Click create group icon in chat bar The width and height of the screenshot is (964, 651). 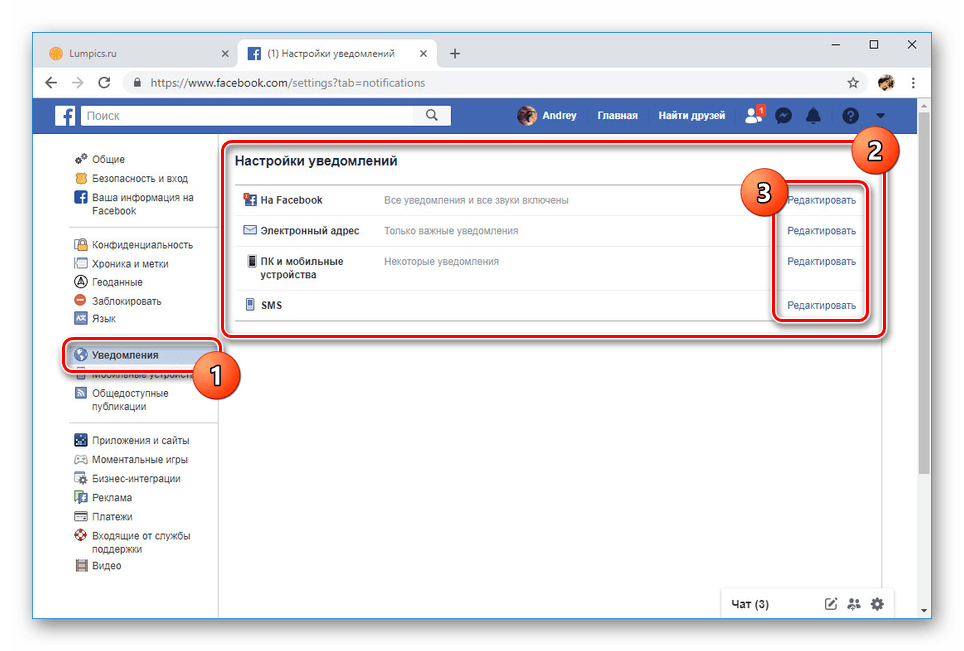coord(853,603)
